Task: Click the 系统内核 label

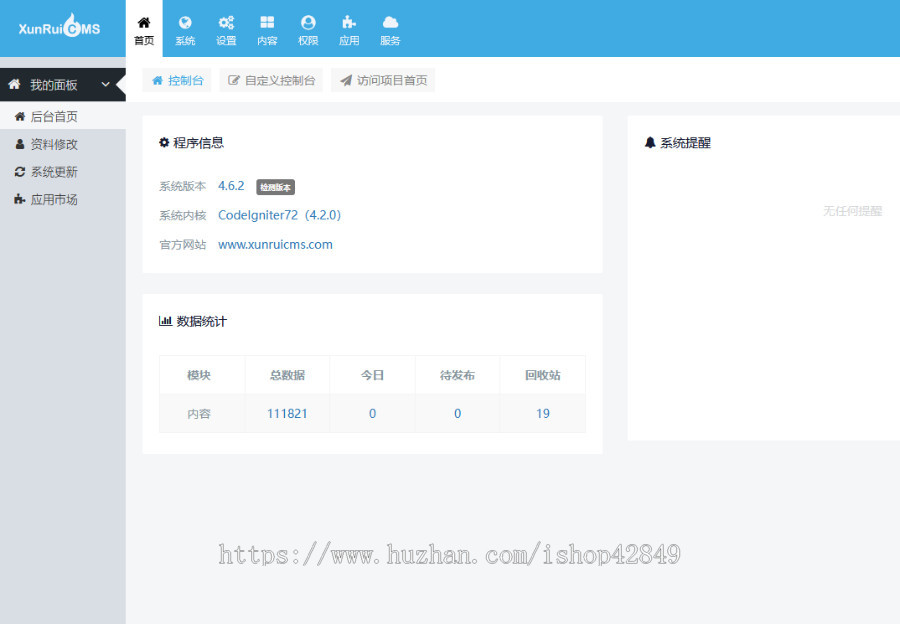Action: [183, 215]
